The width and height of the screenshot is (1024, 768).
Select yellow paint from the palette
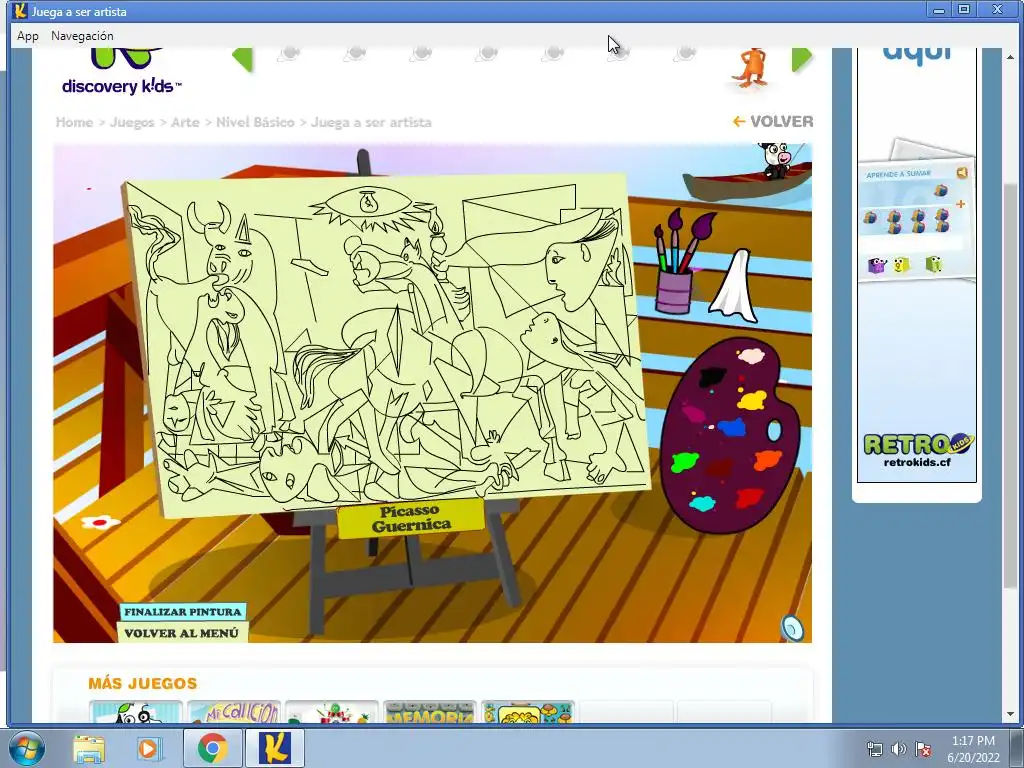click(x=752, y=400)
